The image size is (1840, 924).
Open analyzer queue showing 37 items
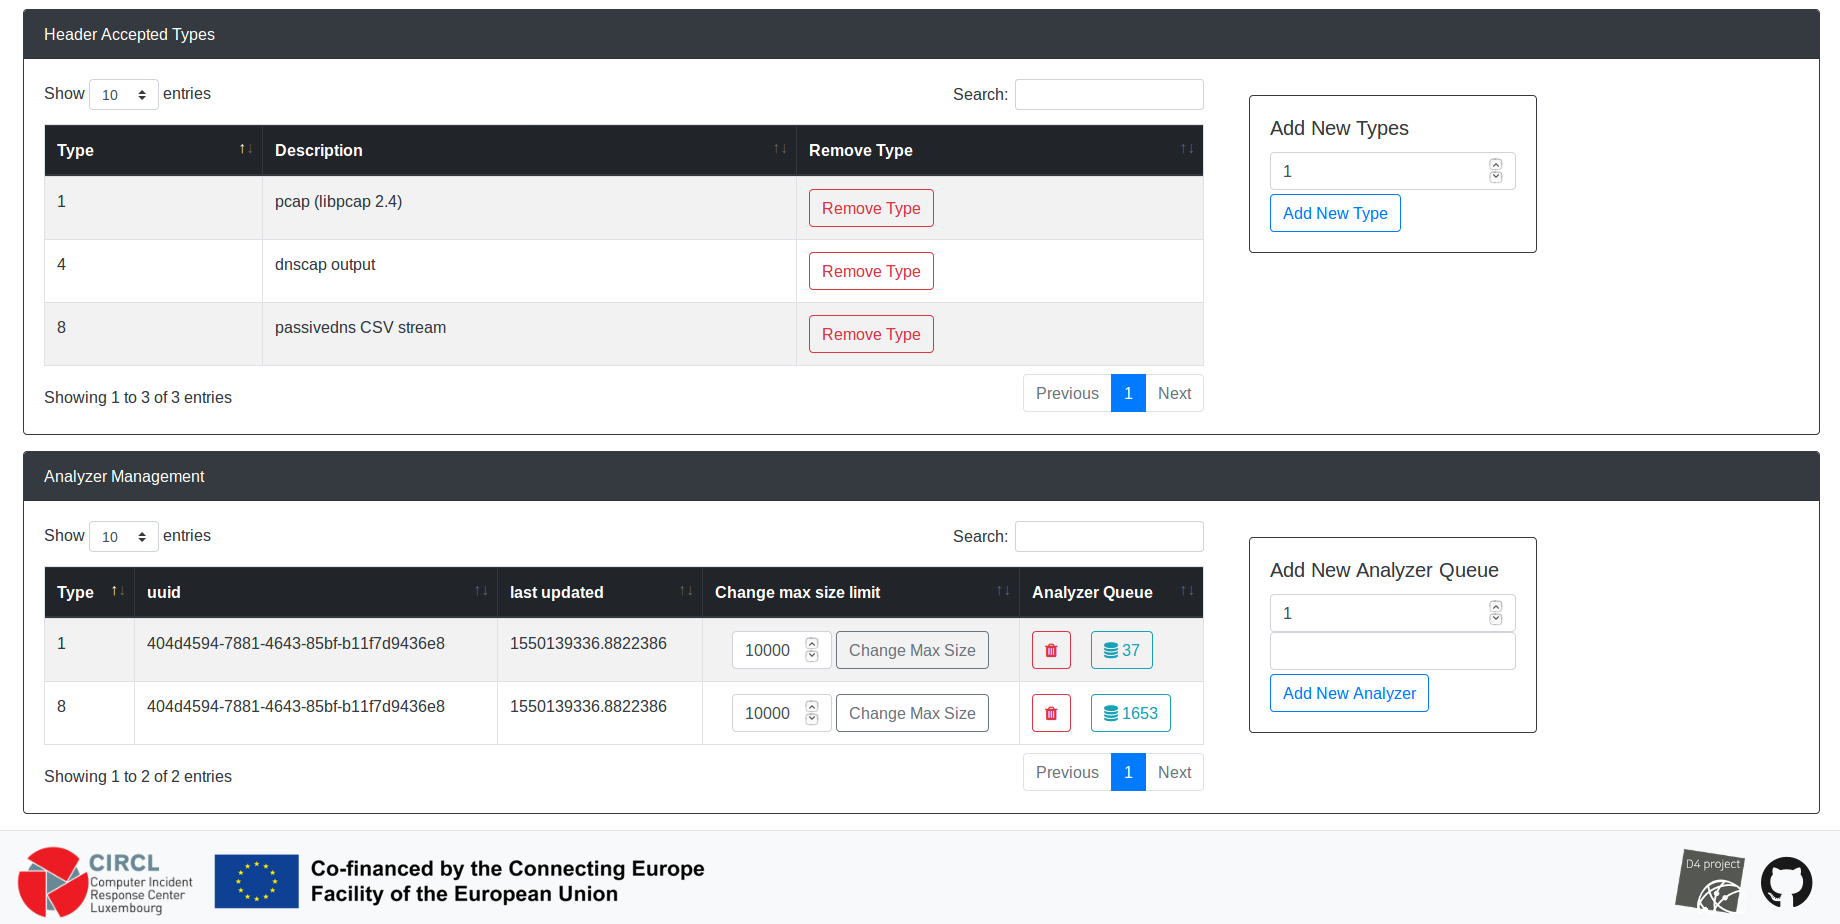(1121, 650)
